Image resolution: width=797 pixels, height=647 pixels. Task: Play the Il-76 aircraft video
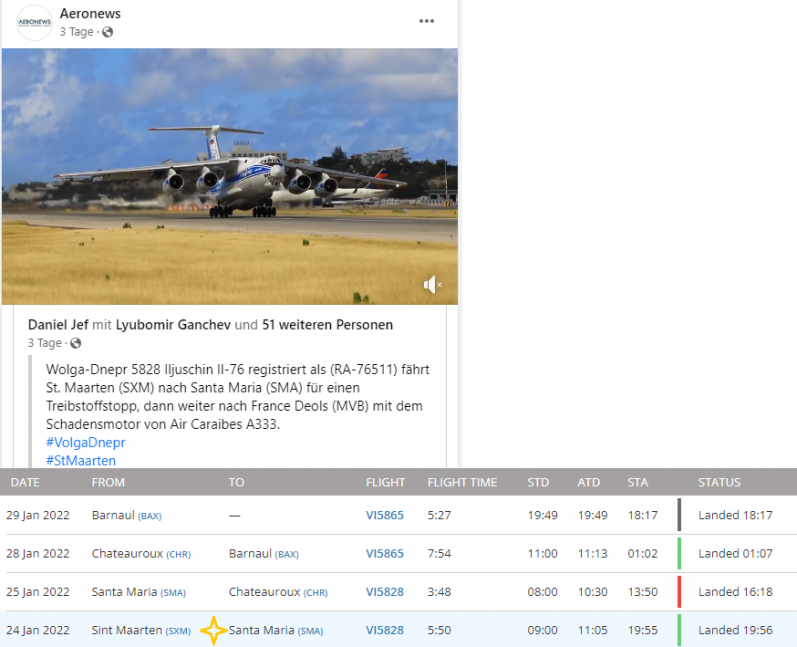point(229,176)
